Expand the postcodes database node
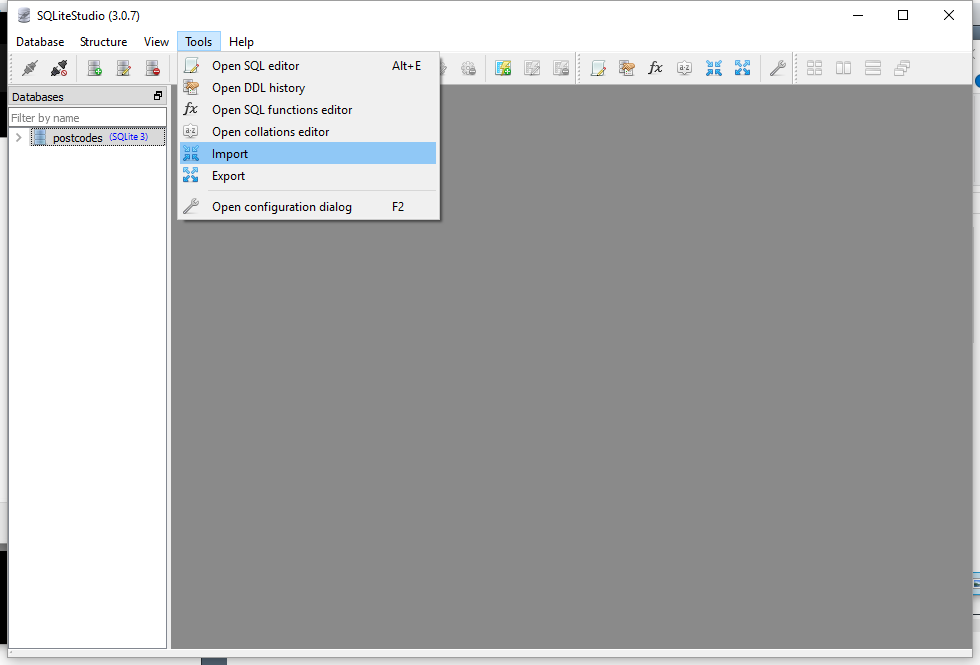Viewport: 980px width, 665px height. pos(17,137)
